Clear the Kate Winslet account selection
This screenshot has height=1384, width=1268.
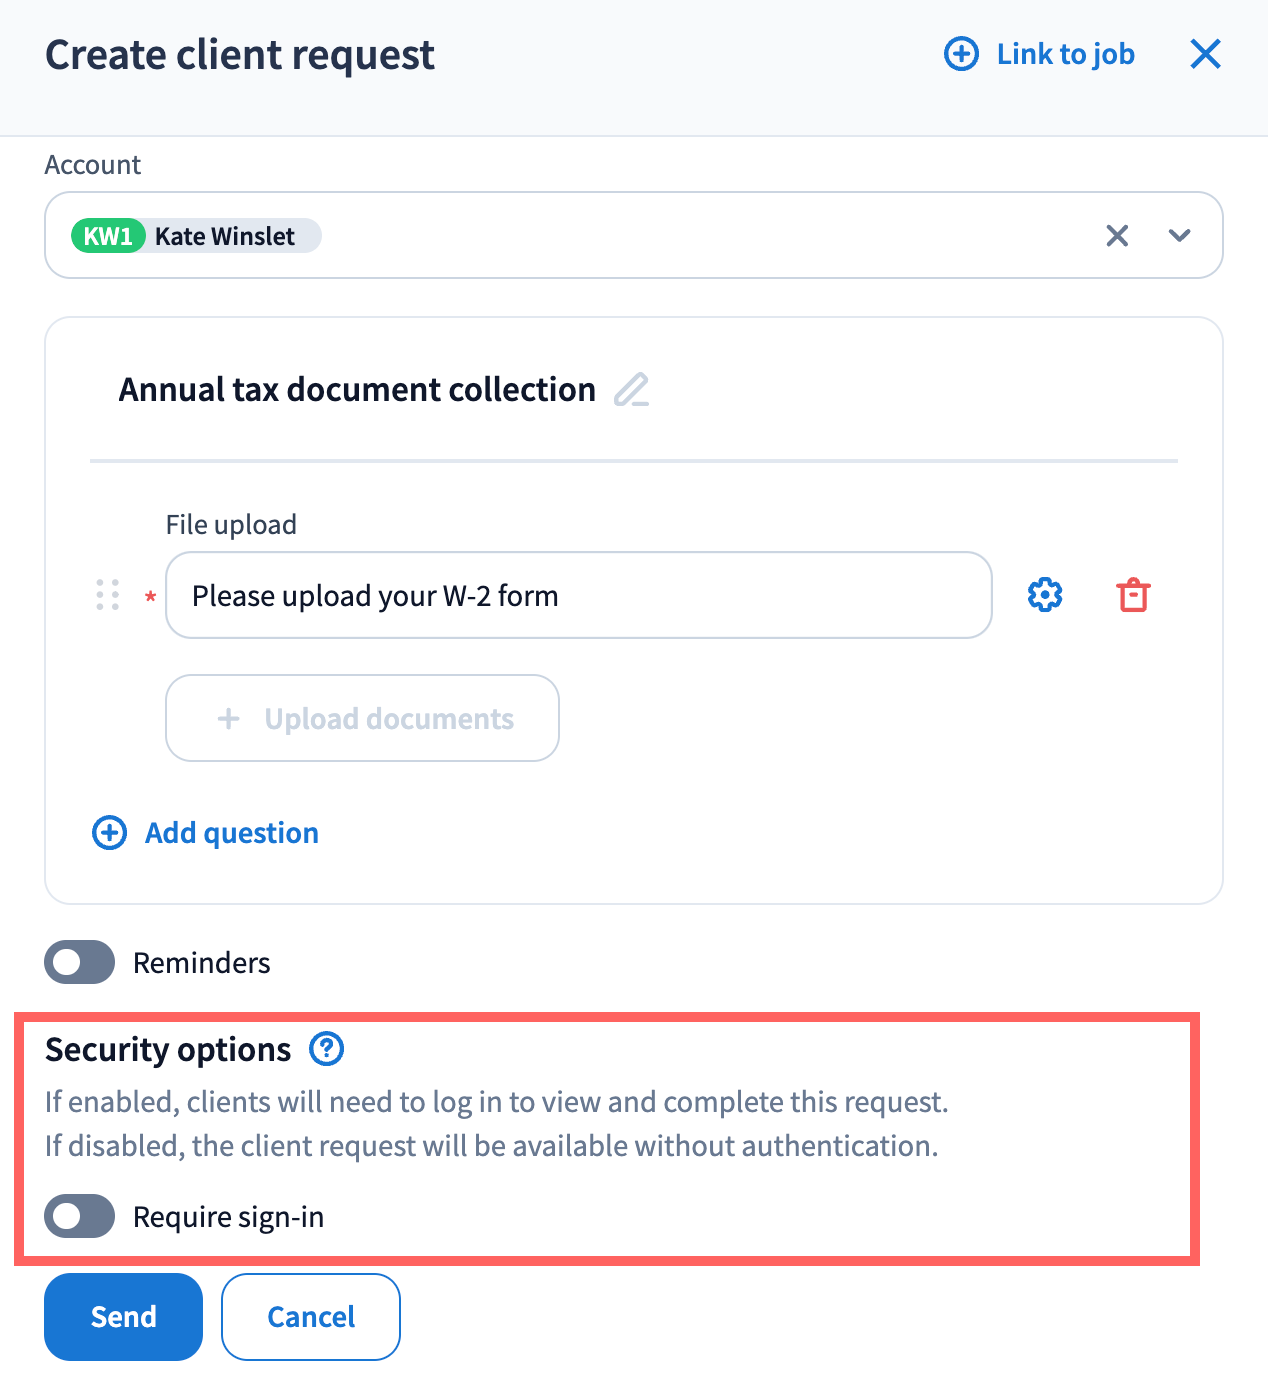pyautogui.click(x=1117, y=236)
